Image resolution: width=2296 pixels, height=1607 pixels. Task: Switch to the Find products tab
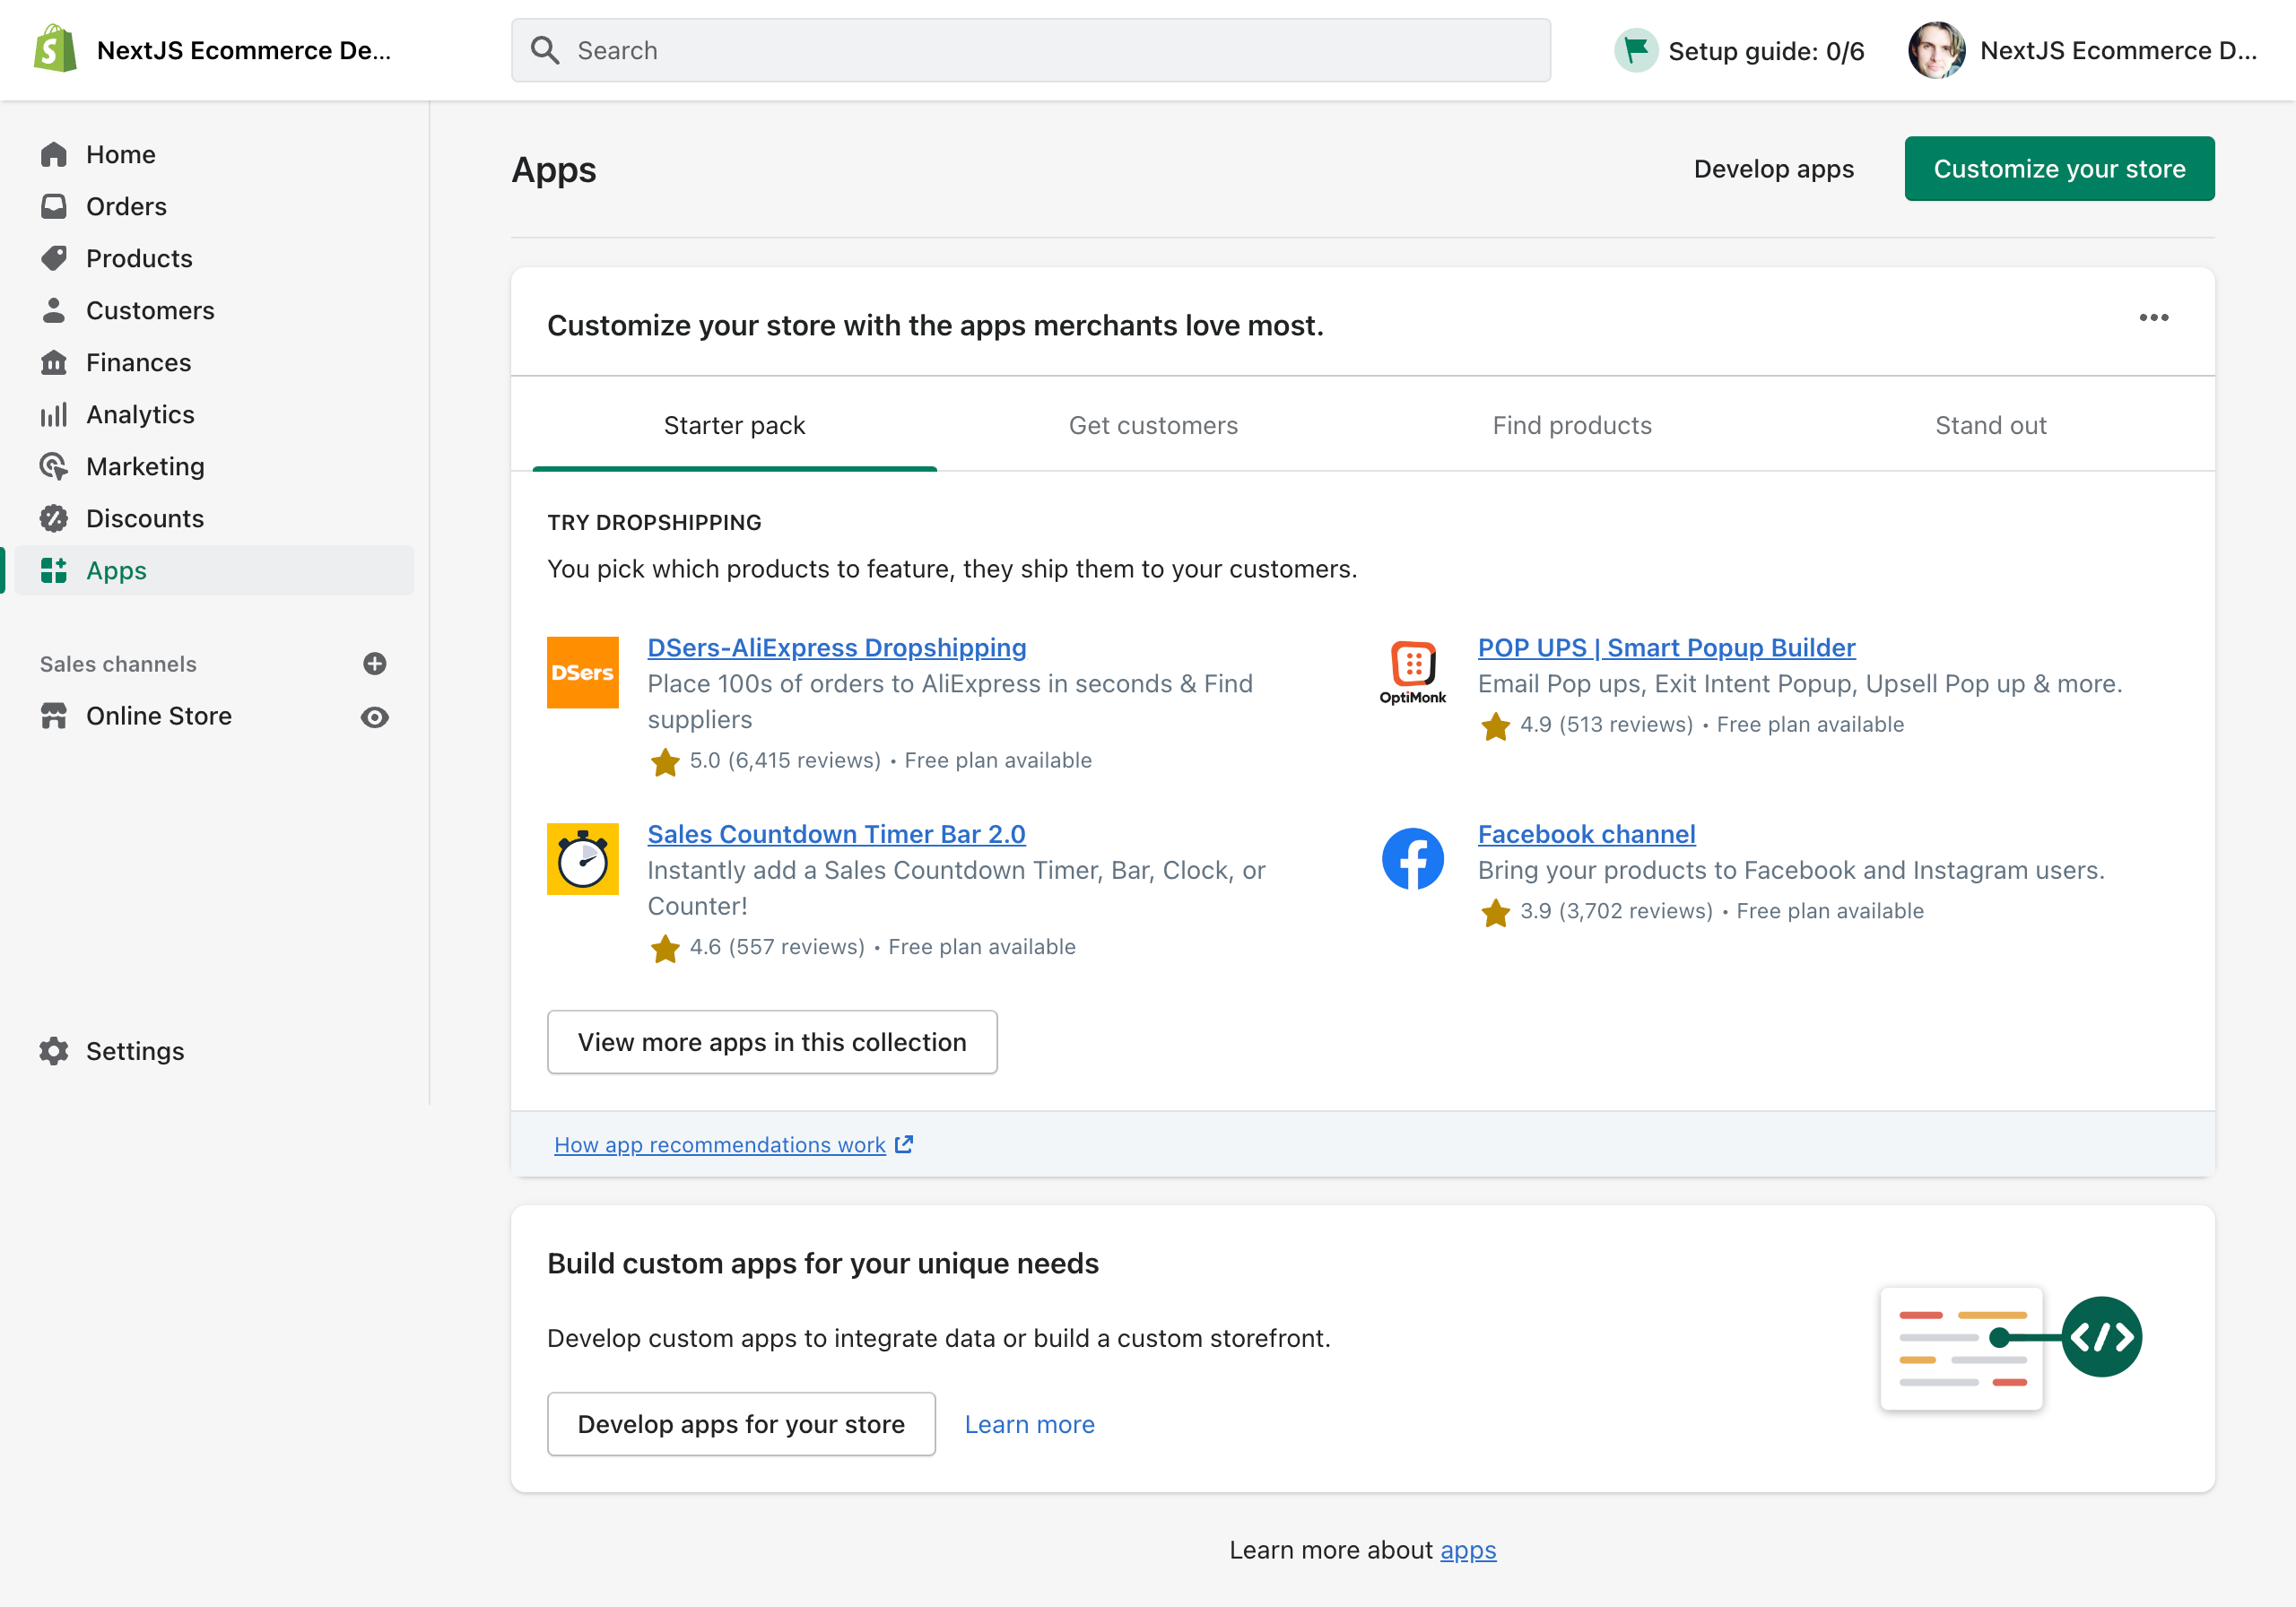pos(1572,425)
